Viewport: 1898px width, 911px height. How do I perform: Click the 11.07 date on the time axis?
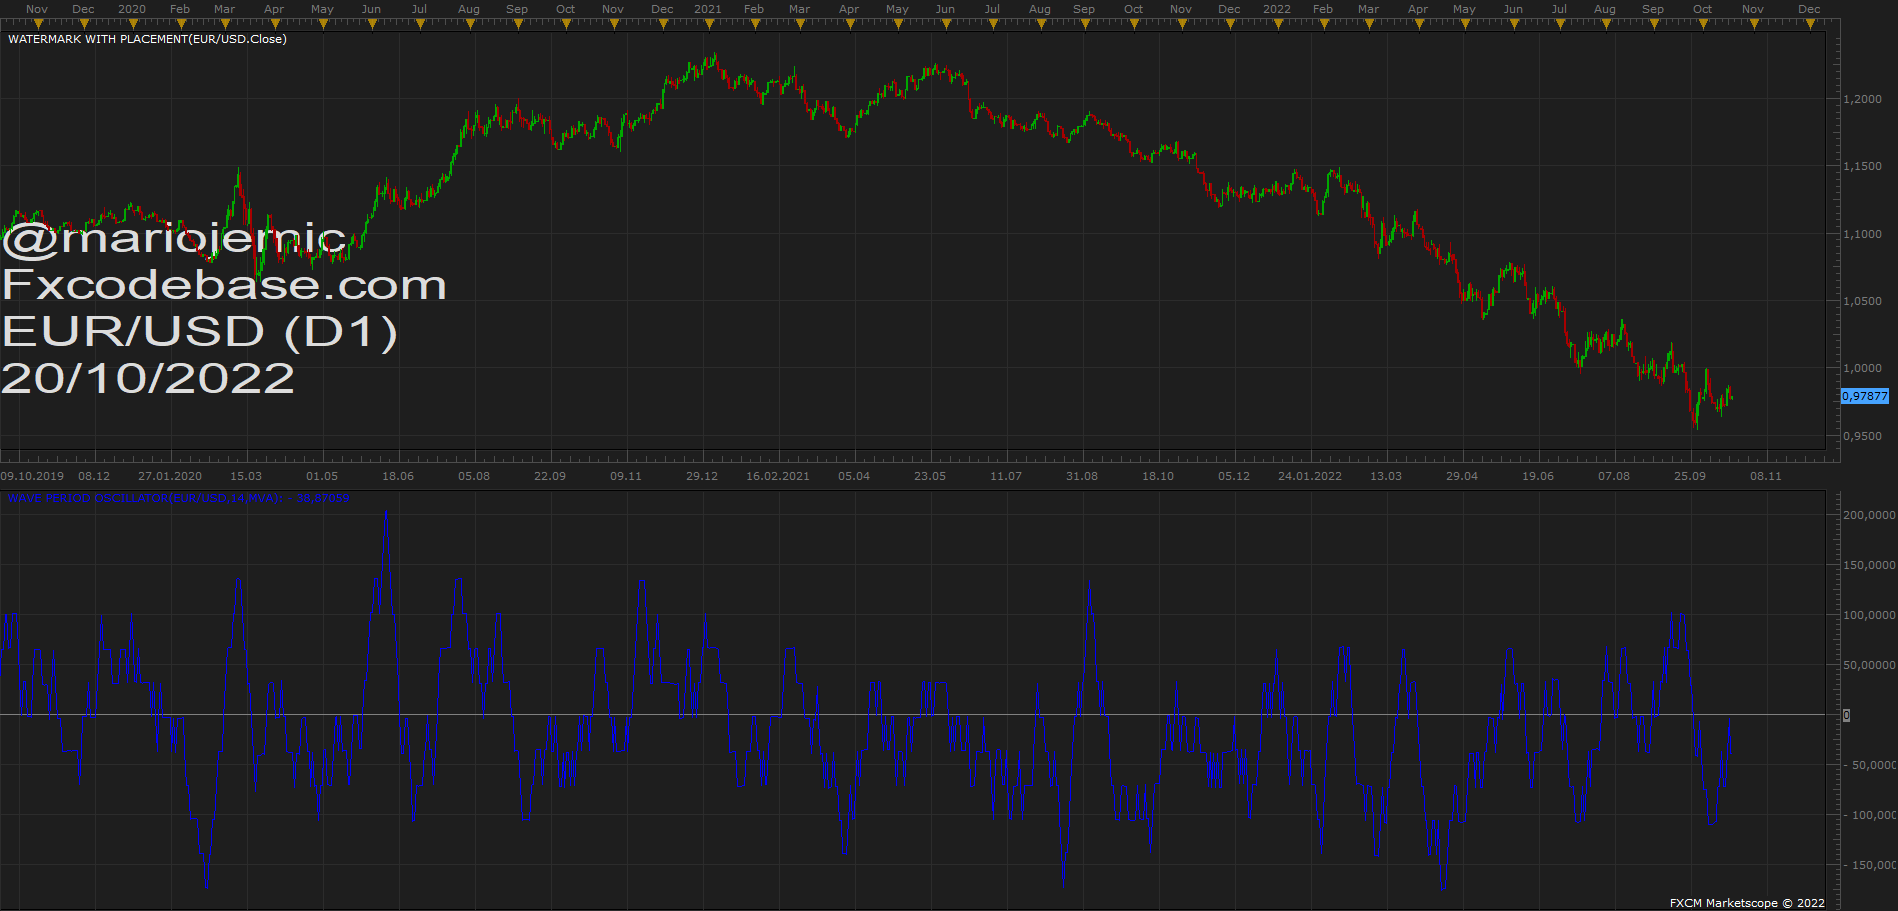(1006, 476)
